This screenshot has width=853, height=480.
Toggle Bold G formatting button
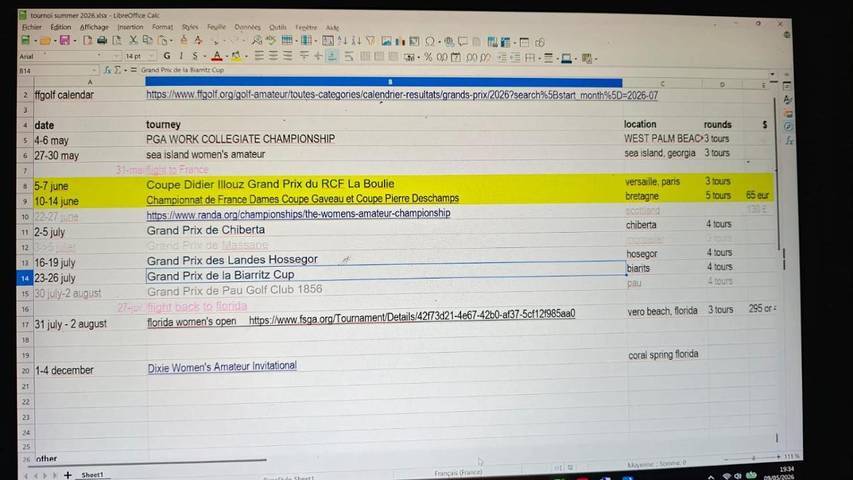[167, 56]
